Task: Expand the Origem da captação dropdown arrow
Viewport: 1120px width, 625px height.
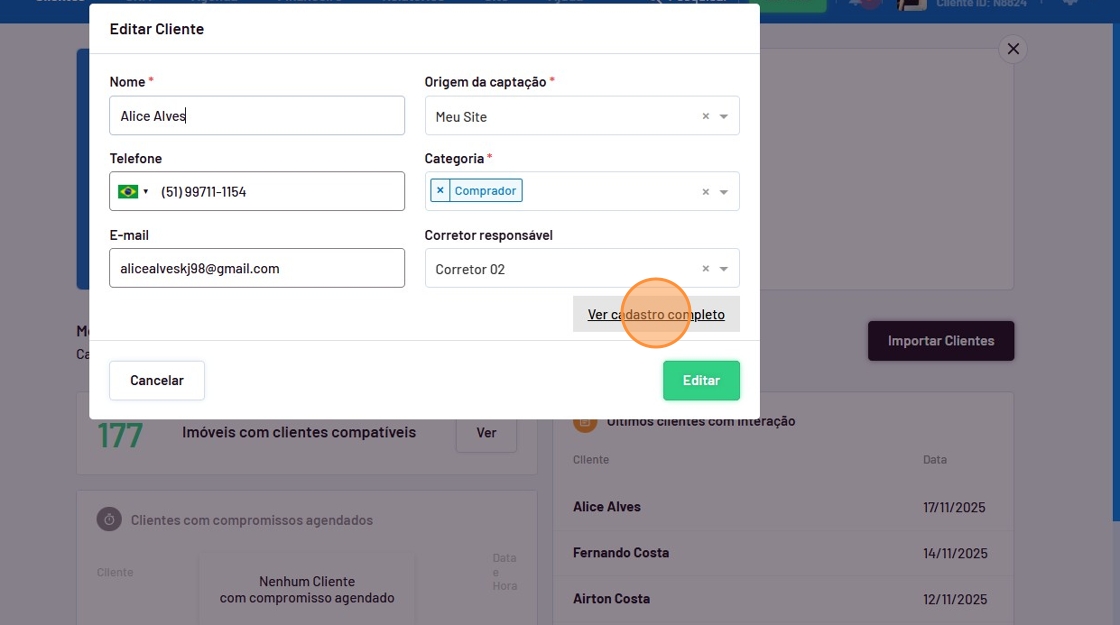Action: pyautogui.click(x=724, y=116)
